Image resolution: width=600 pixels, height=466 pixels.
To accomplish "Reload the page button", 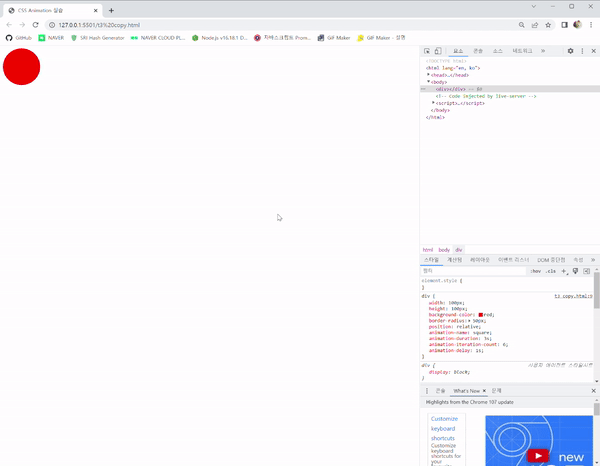I will tap(35, 25).
